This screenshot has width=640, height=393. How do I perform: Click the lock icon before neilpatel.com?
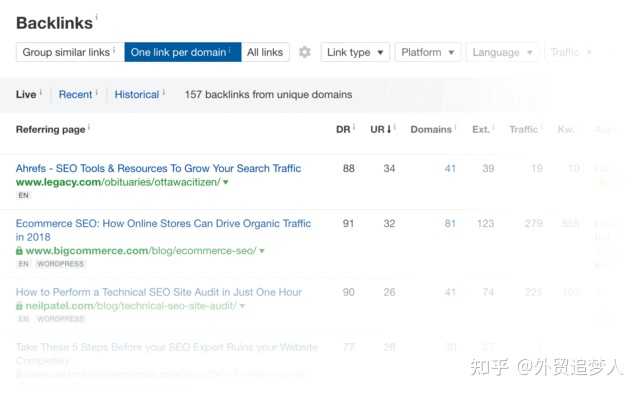click(19, 306)
